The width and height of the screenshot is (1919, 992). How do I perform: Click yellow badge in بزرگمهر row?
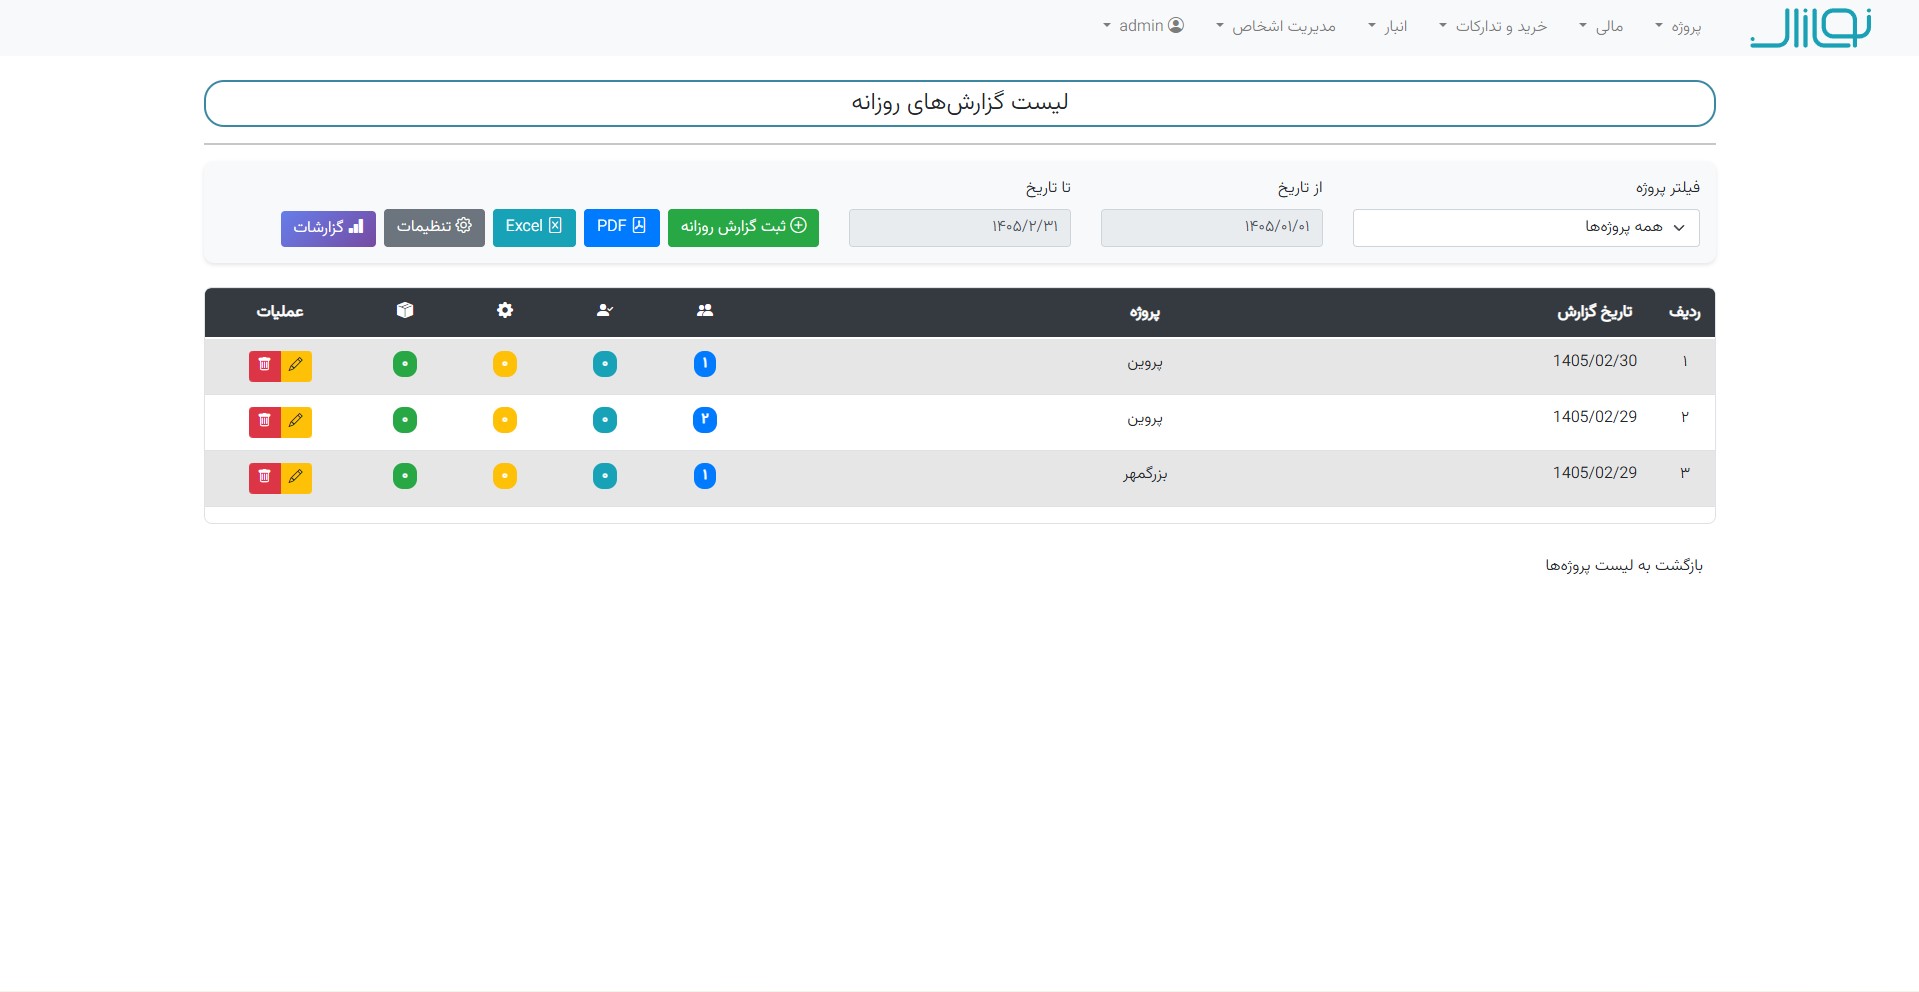(x=505, y=476)
